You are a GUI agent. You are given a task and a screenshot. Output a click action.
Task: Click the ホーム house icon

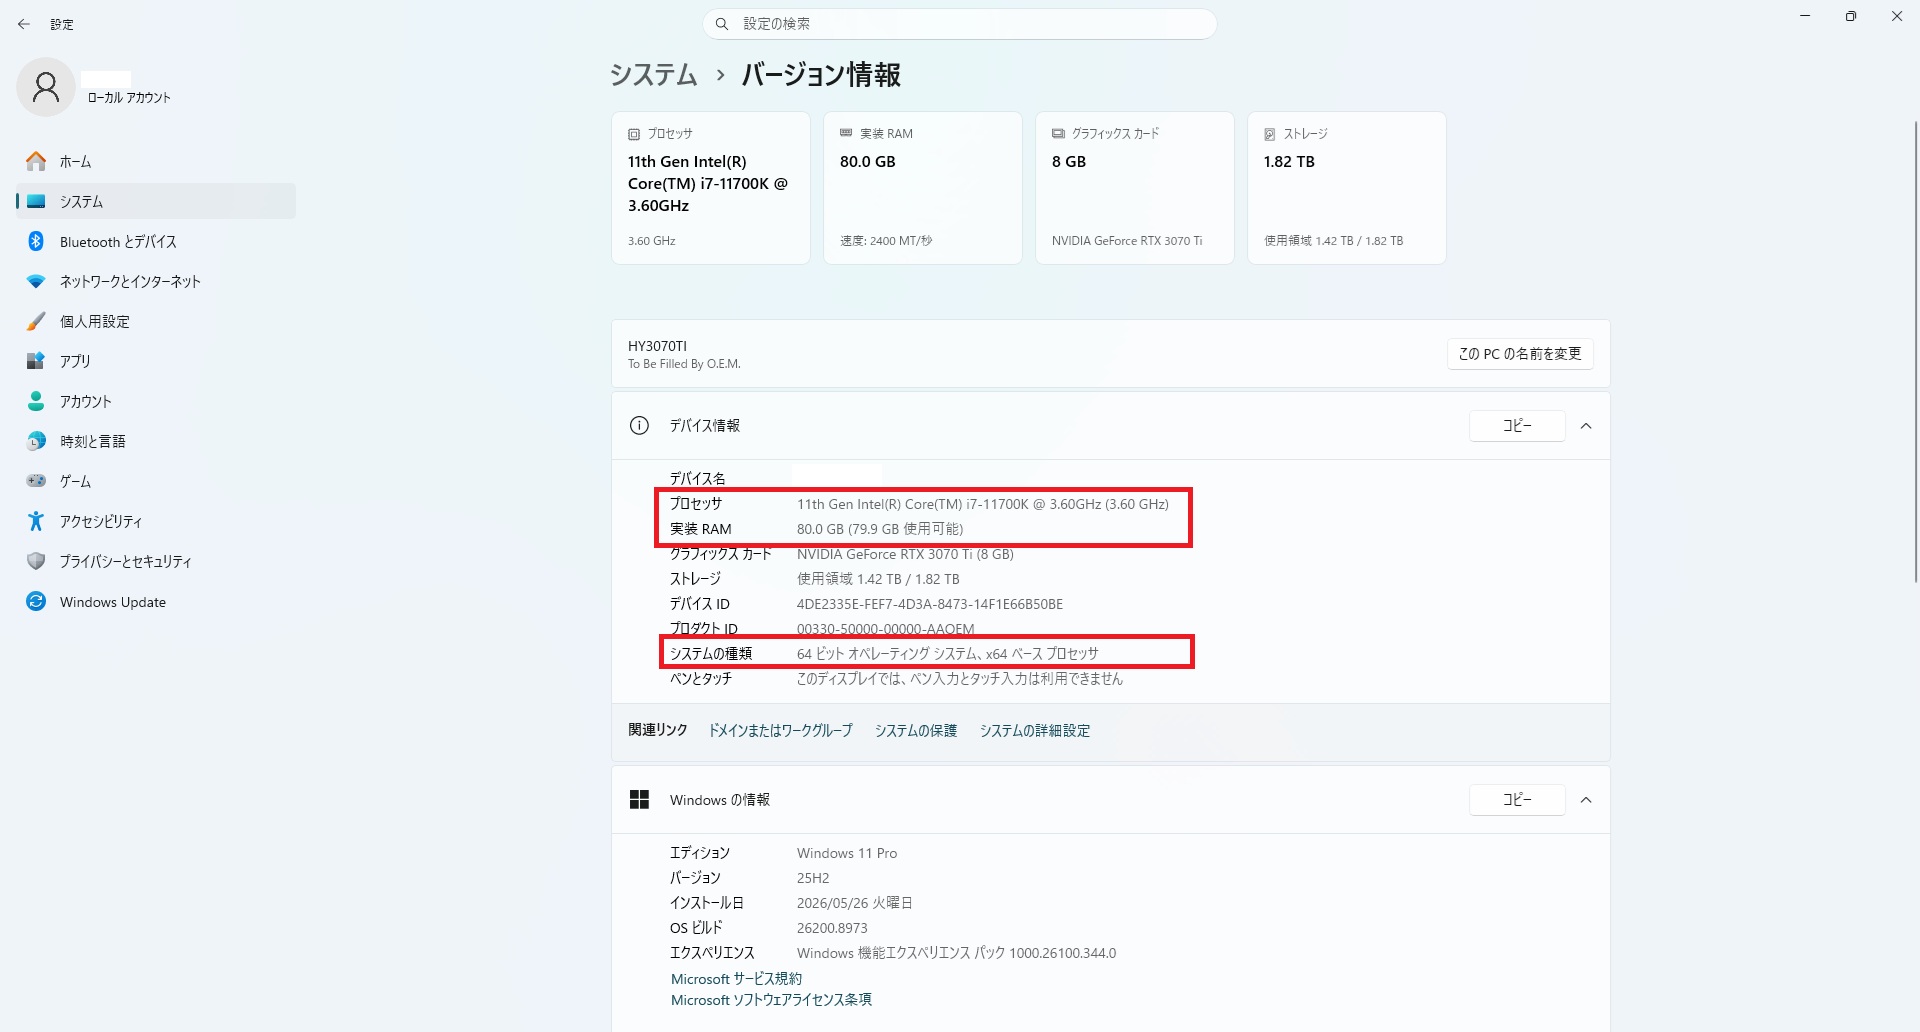pos(36,161)
